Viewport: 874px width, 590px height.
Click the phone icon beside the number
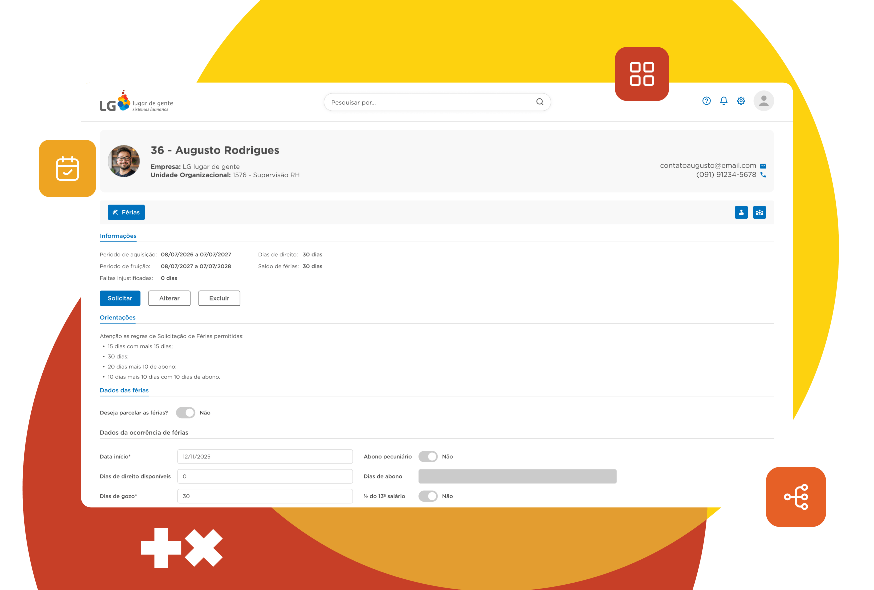tap(763, 174)
